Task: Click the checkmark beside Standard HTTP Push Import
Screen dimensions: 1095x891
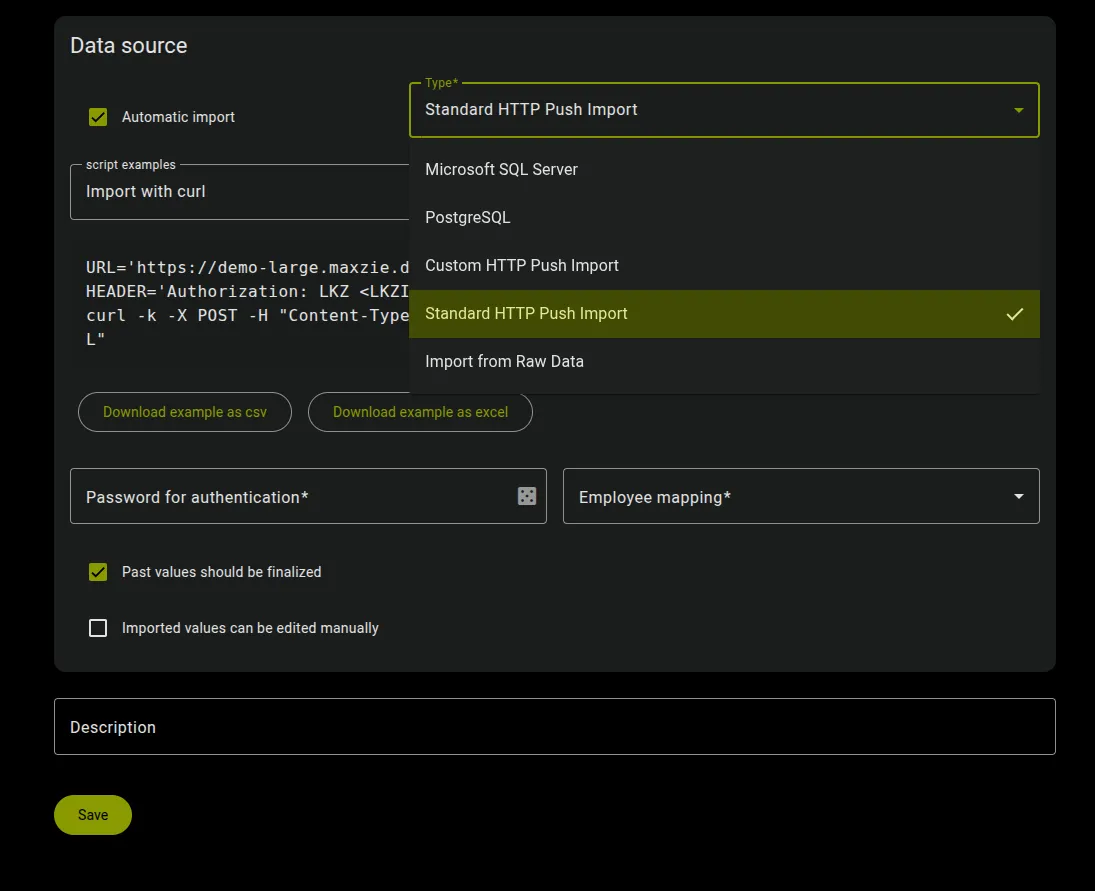Action: tap(1015, 313)
